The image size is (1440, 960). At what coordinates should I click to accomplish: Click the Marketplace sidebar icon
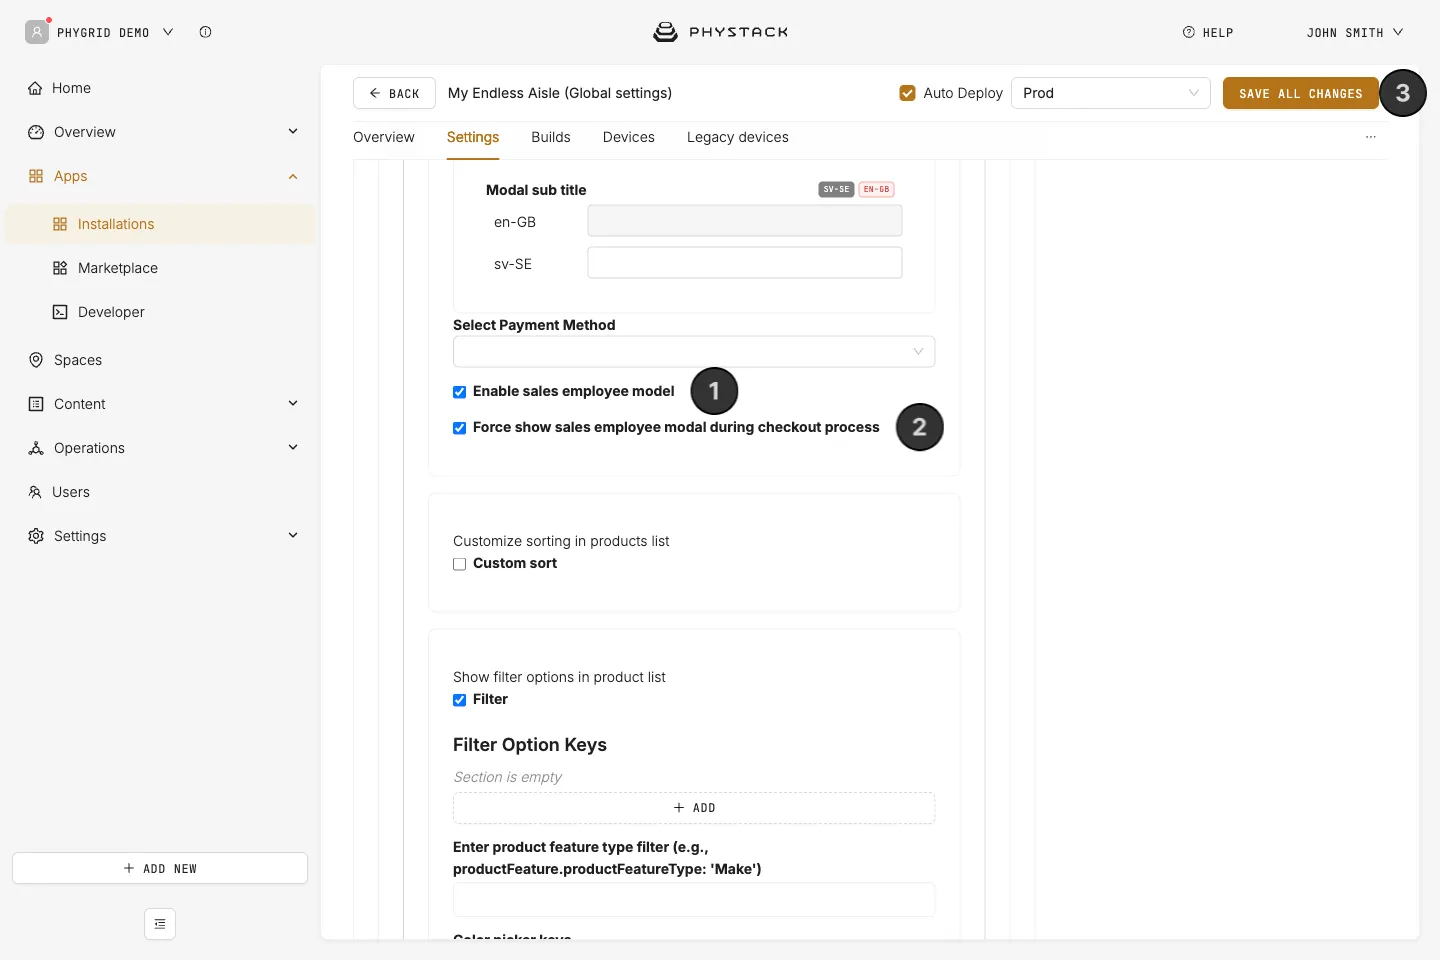point(60,268)
